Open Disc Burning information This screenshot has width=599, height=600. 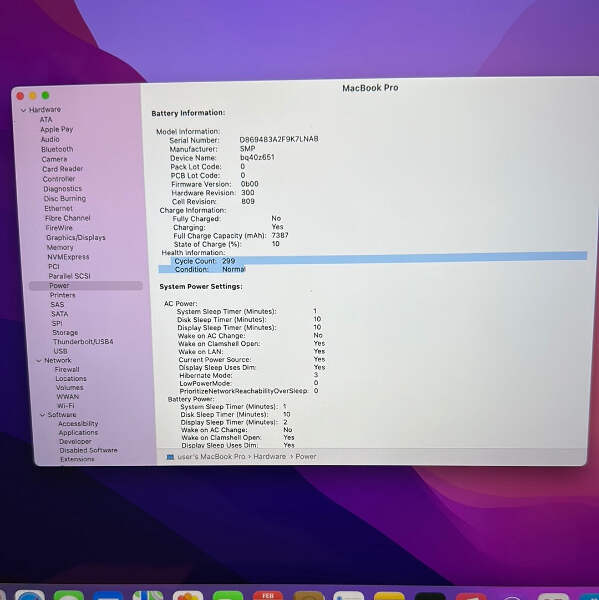pyautogui.click(x=65, y=199)
